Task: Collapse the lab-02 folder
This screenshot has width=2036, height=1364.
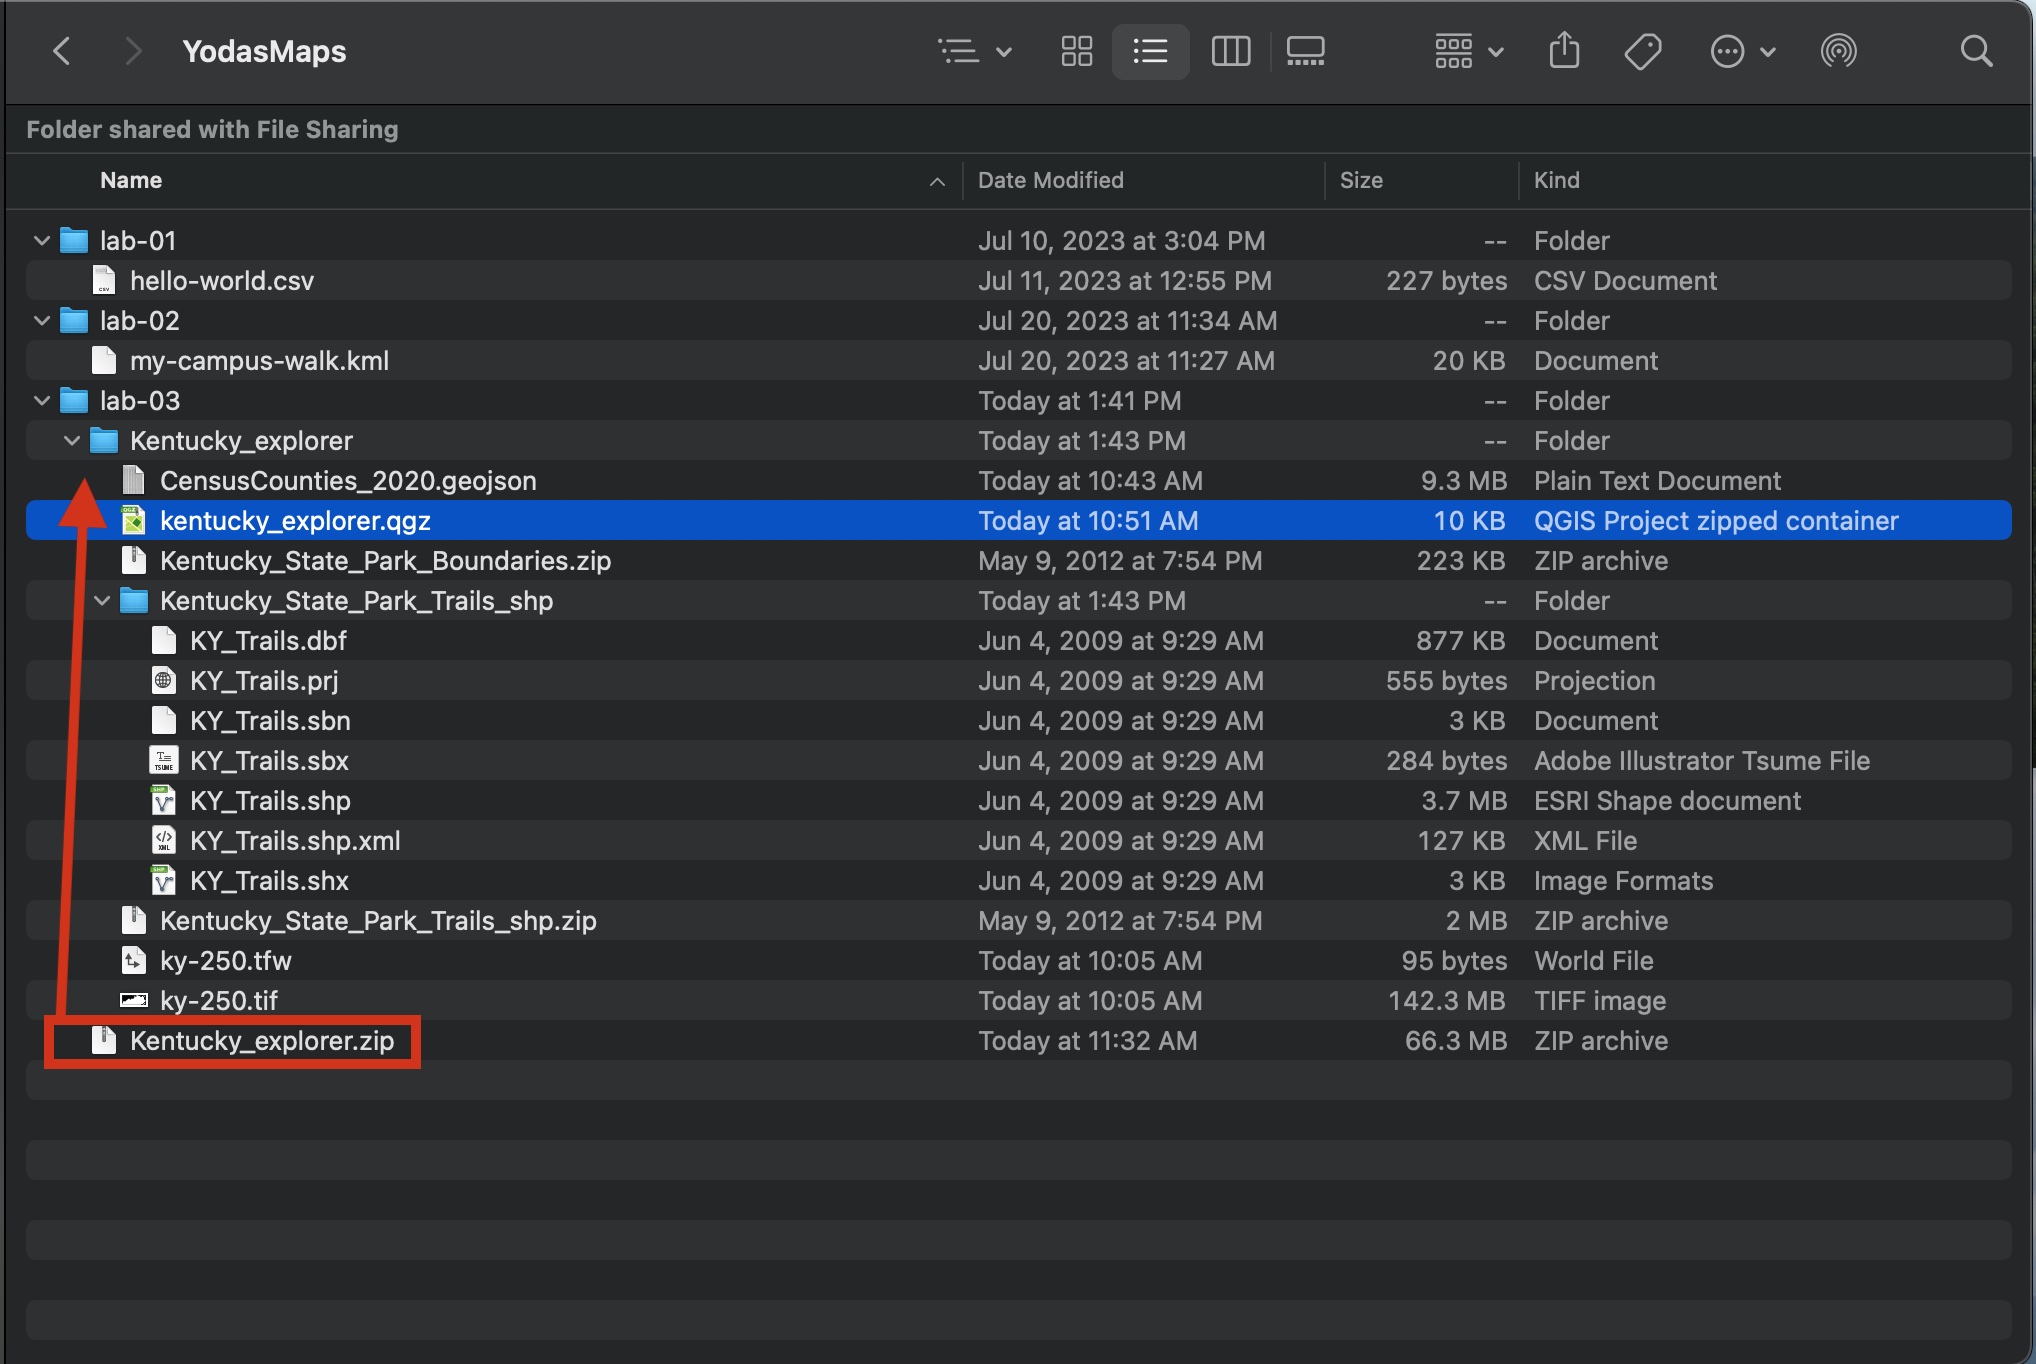Action: [x=42, y=321]
